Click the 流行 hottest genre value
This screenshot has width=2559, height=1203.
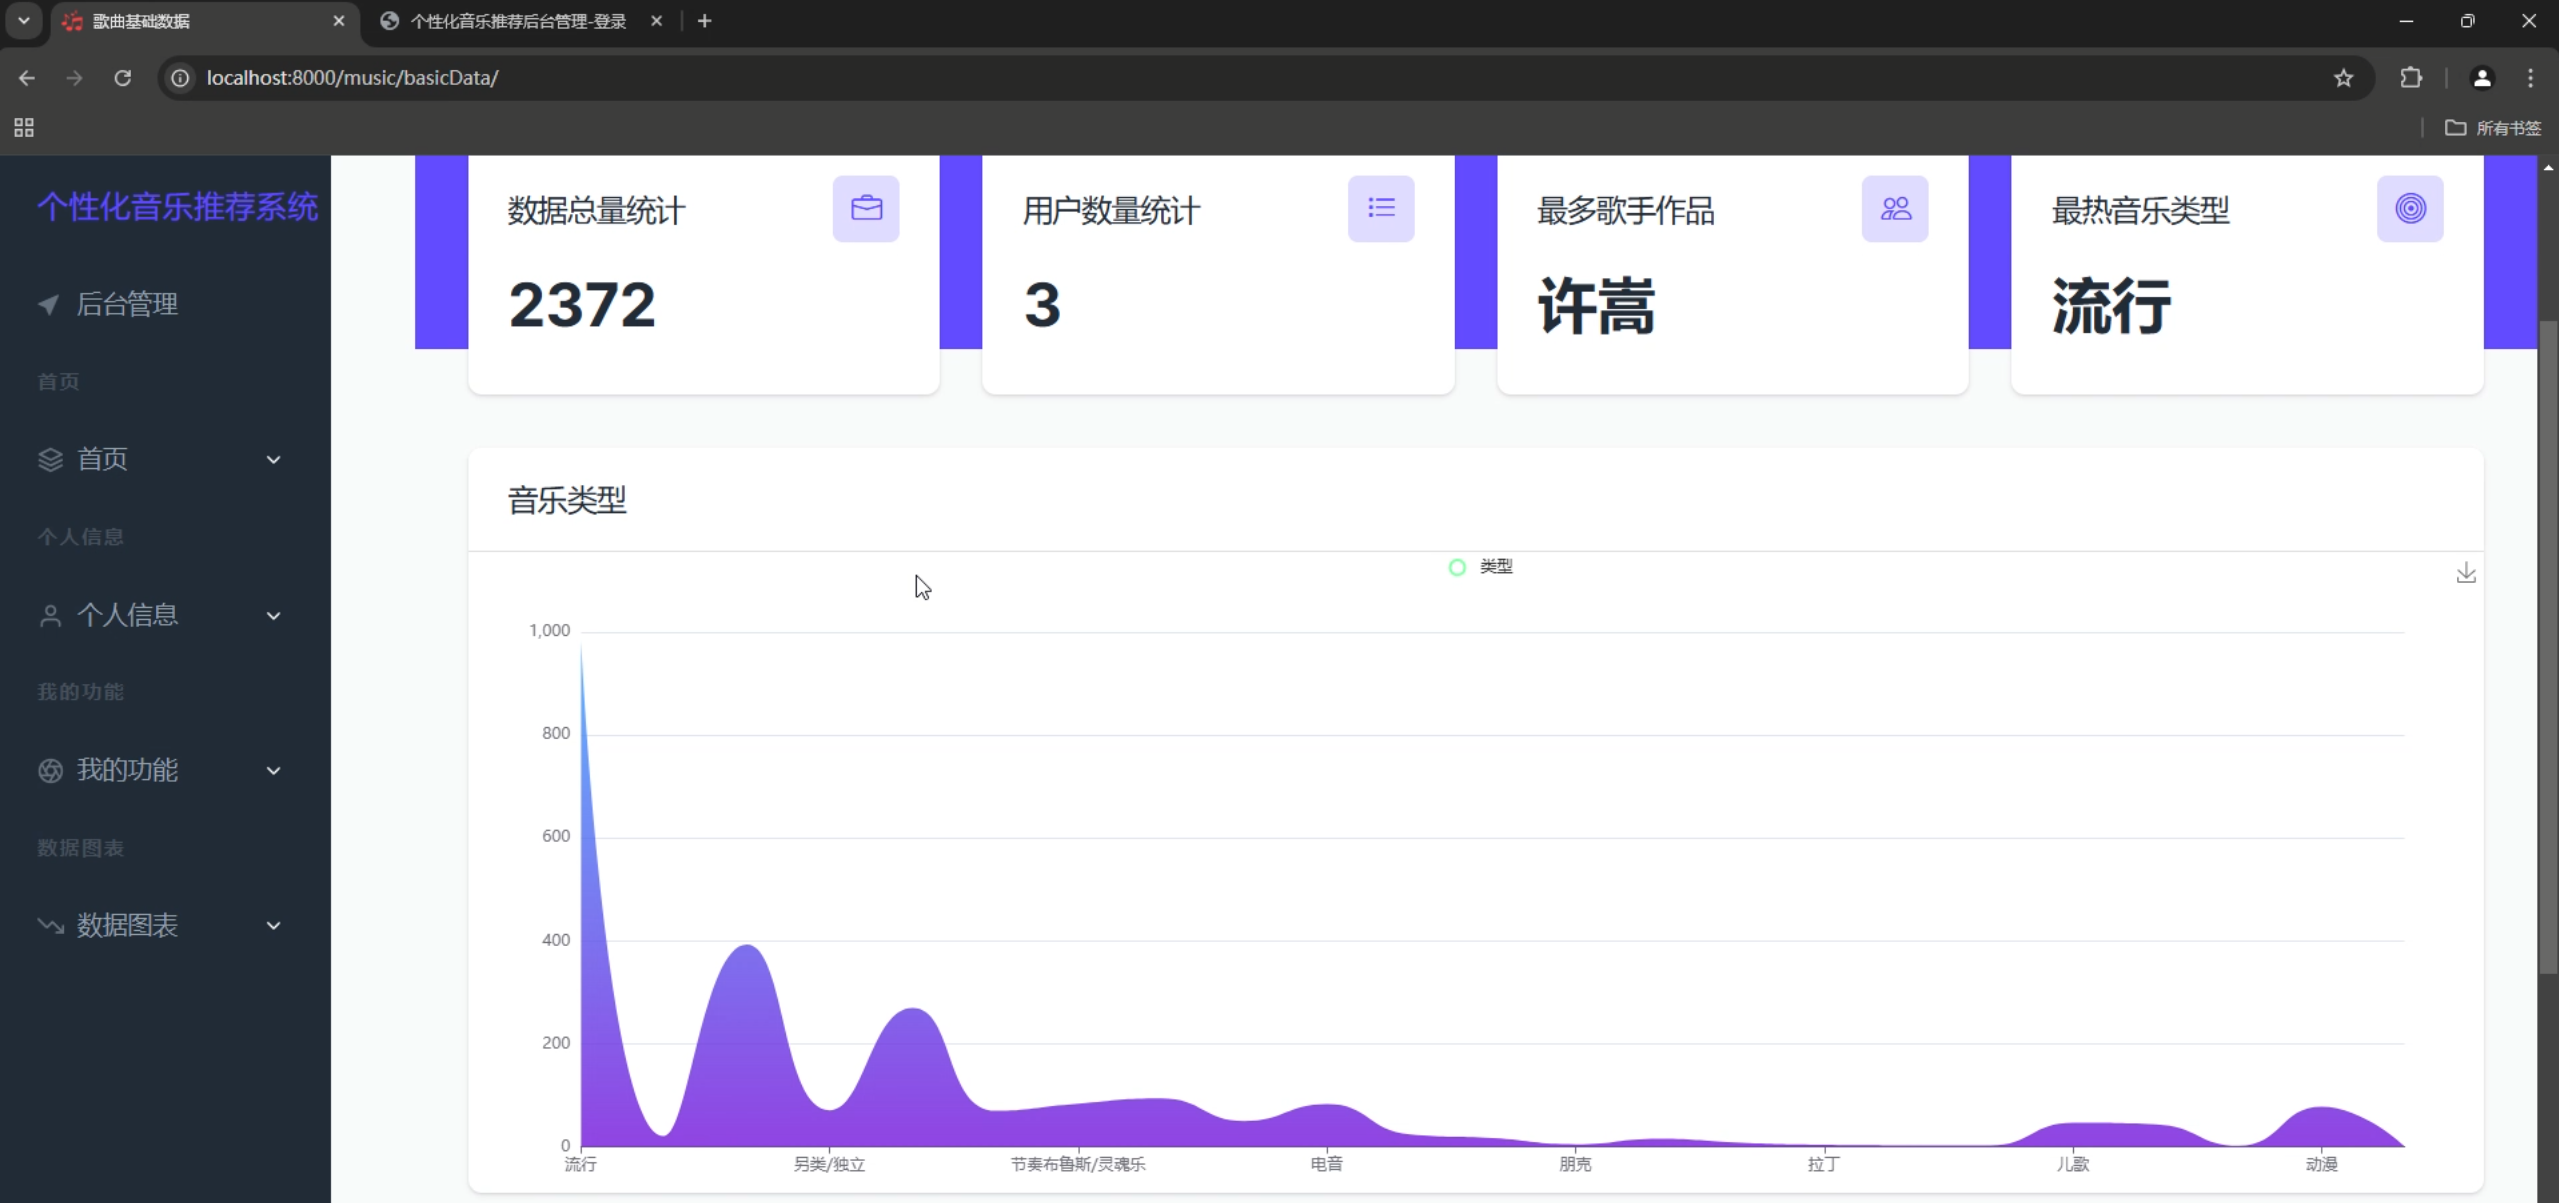click(2111, 306)
